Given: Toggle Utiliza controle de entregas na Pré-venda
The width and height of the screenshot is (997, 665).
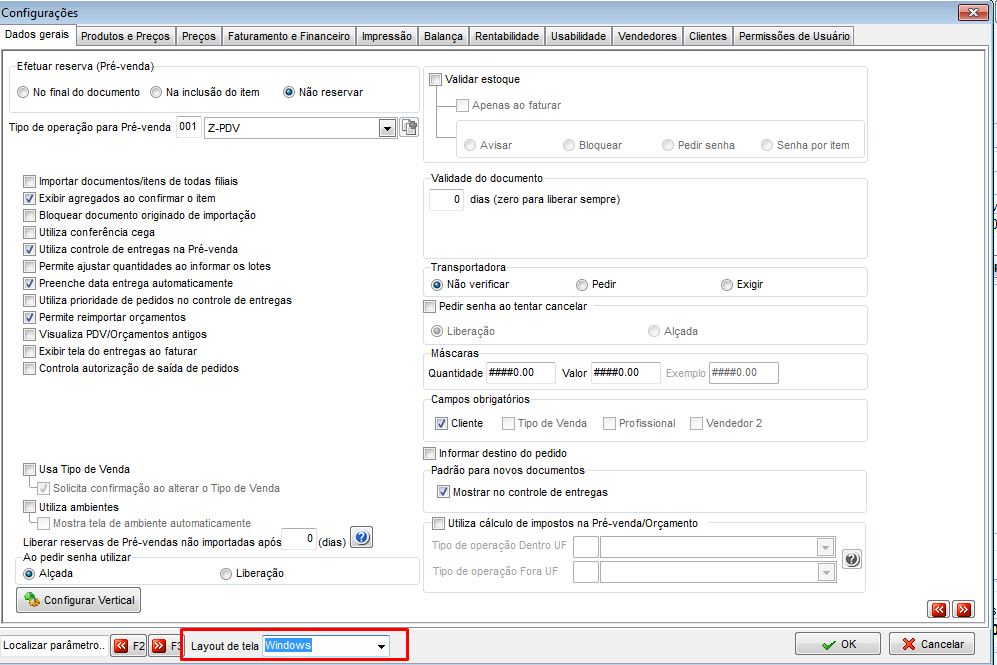Looking at the screenshot, I should click(29, 249).
